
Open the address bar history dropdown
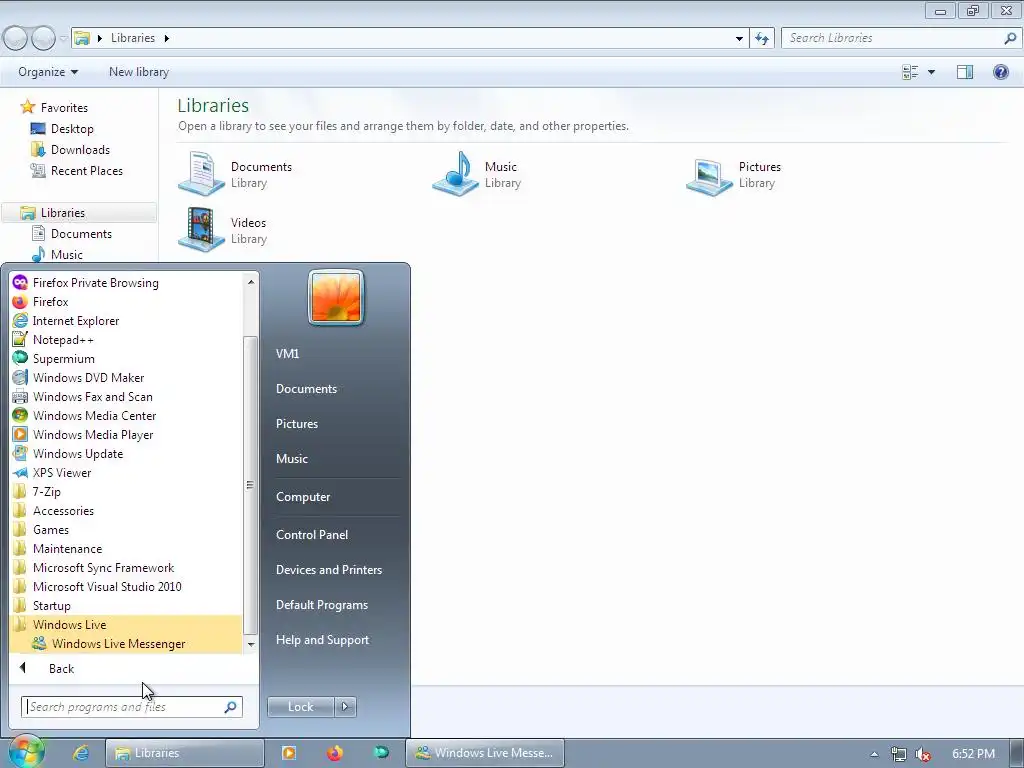pyautogui.click(x=739, y=38)
